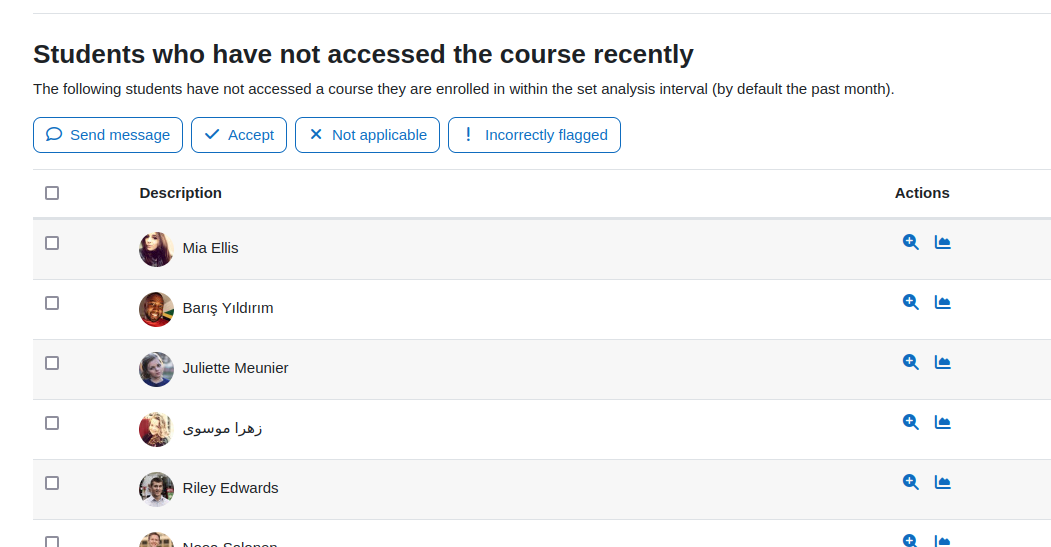Viewport: 1051px width, 547px height.
Task: Open prediction details for Riley Edwards
Action: point(910,482)
